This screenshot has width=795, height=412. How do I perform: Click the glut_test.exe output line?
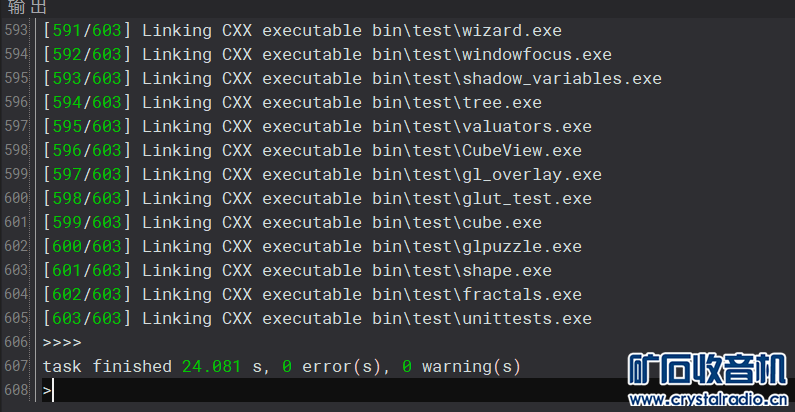click(316, 199)
